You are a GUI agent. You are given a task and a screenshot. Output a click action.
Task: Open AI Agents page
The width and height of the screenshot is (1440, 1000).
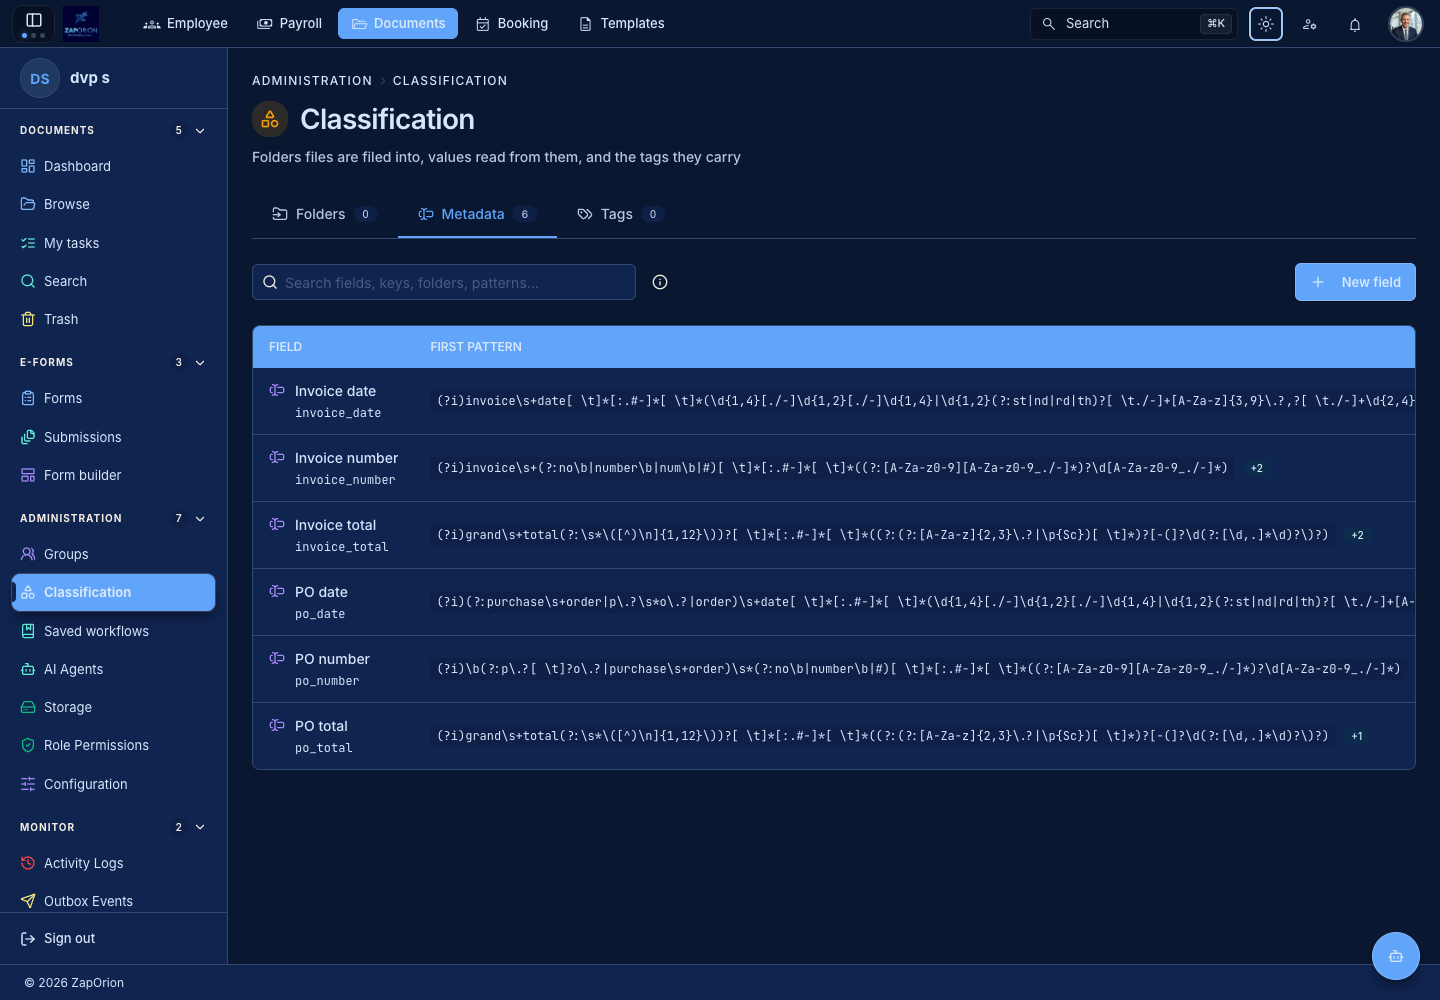pyautogui.click(x=113, y=669)
